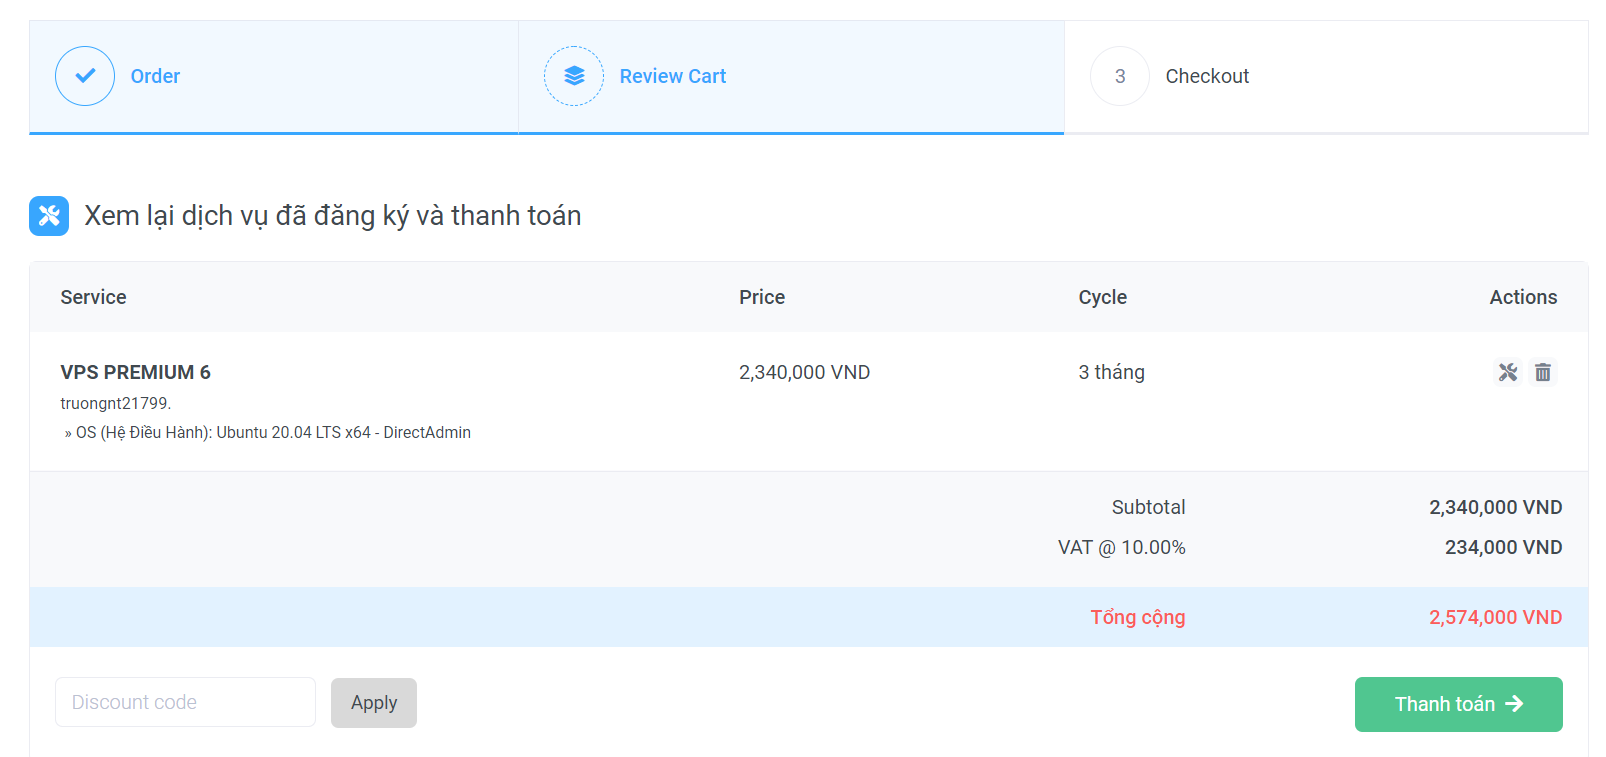Click the Cycle column header
This screenshot has height=757, width=1606.
(x=1102, y=297)
